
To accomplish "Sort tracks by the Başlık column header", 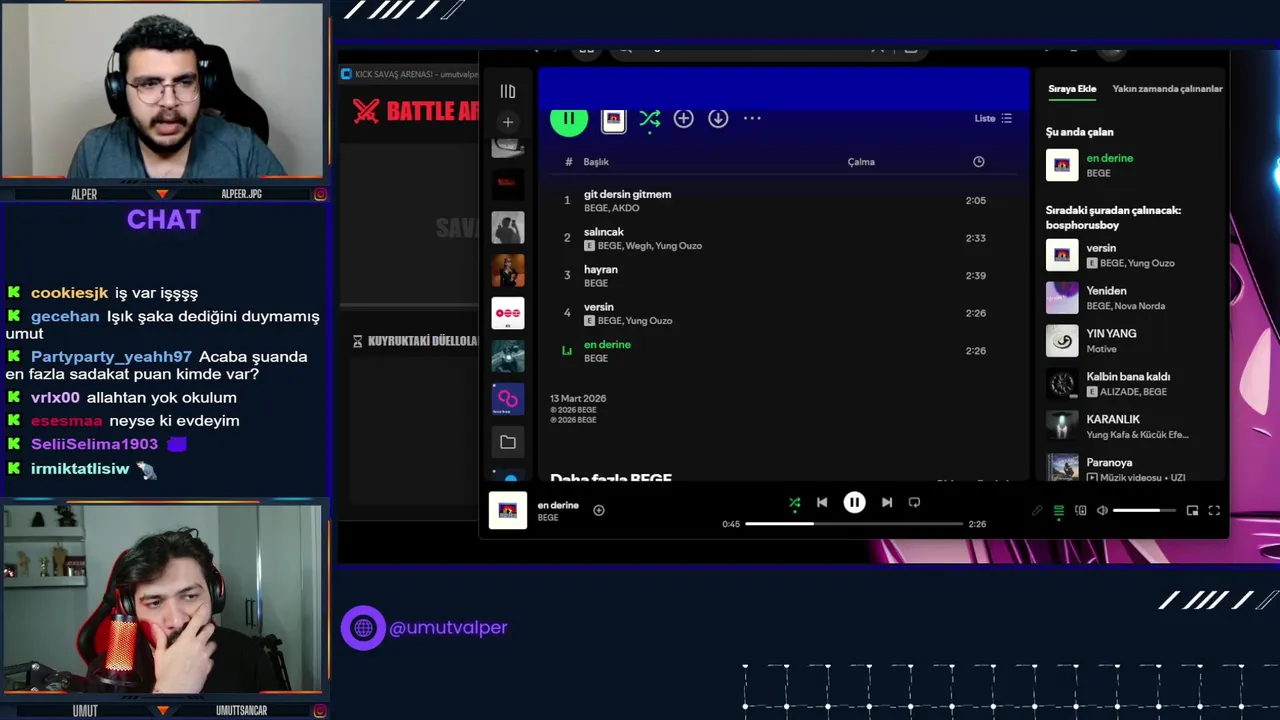I will point(596,162).
